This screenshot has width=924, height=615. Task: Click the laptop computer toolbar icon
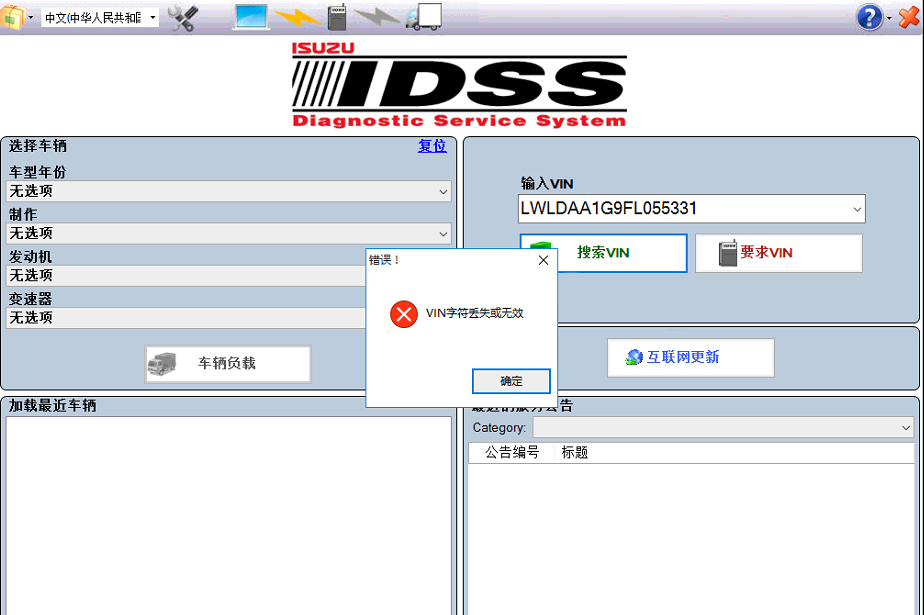click(x=251, y=17)
